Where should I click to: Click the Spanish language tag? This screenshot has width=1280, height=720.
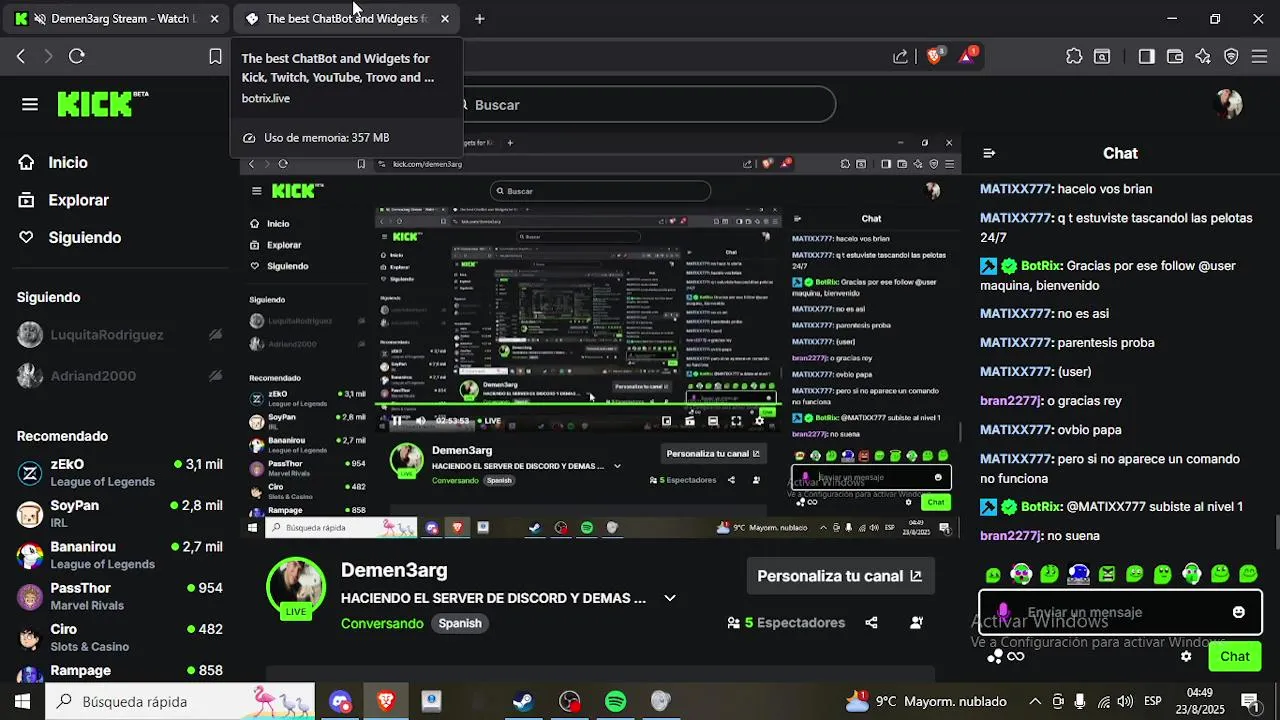point(460,623)
